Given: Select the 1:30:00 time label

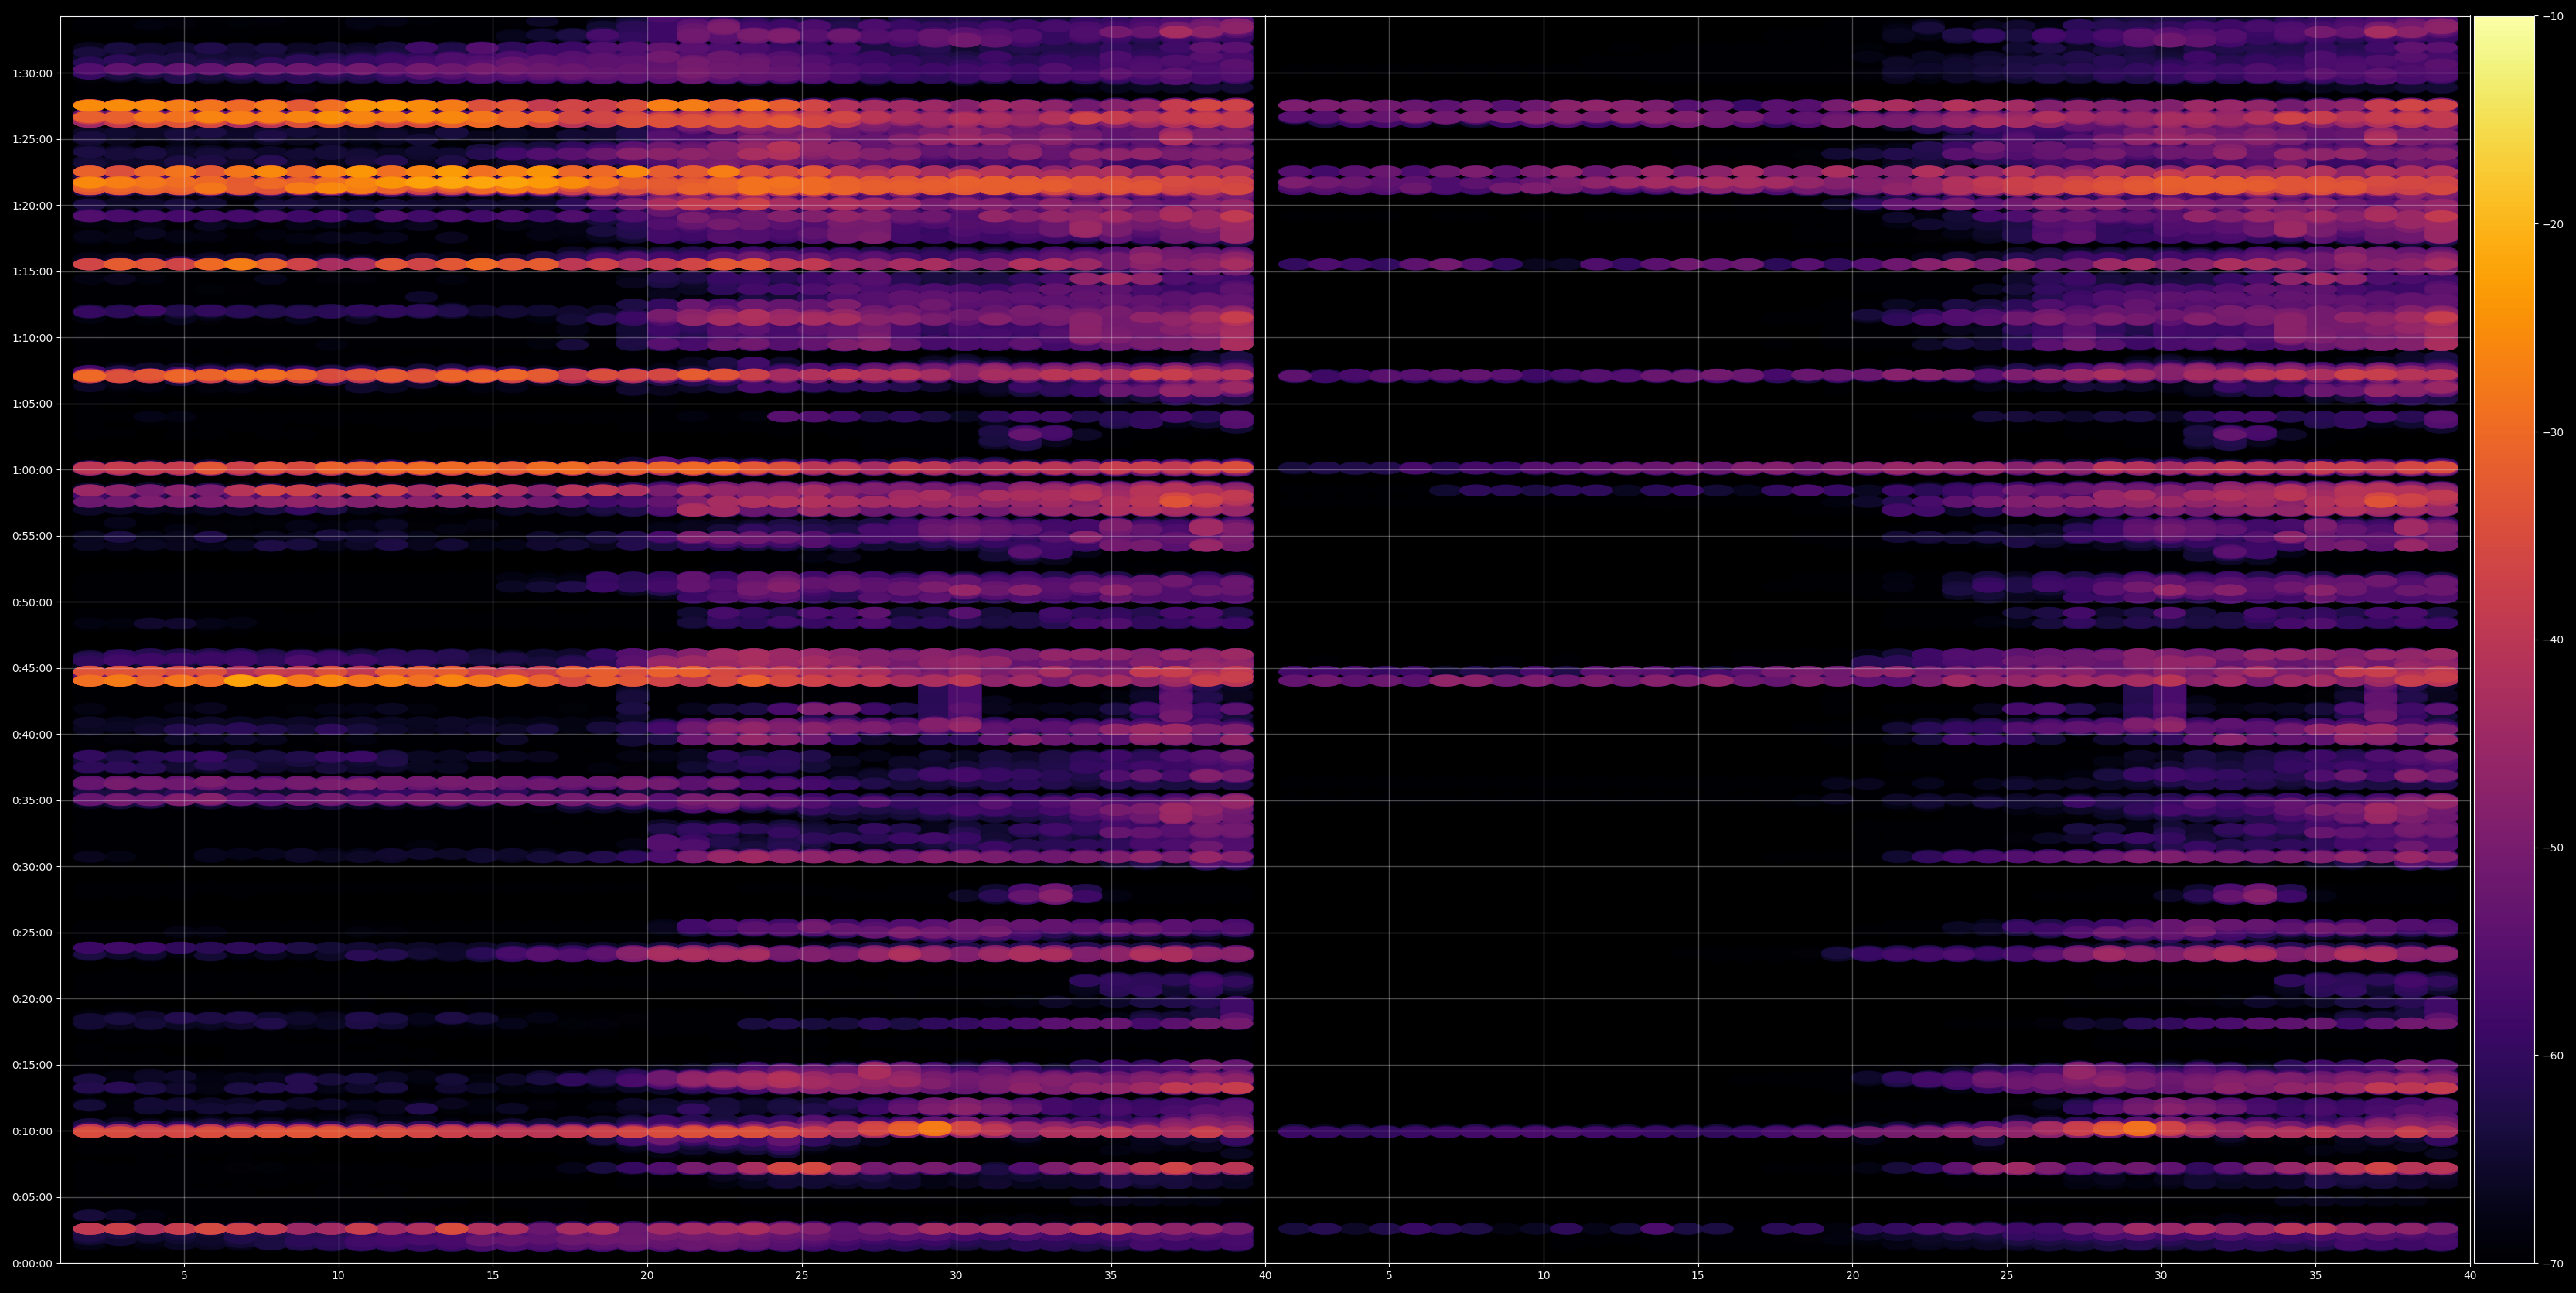Looking at the screenshot, I should tap(32, 73).
